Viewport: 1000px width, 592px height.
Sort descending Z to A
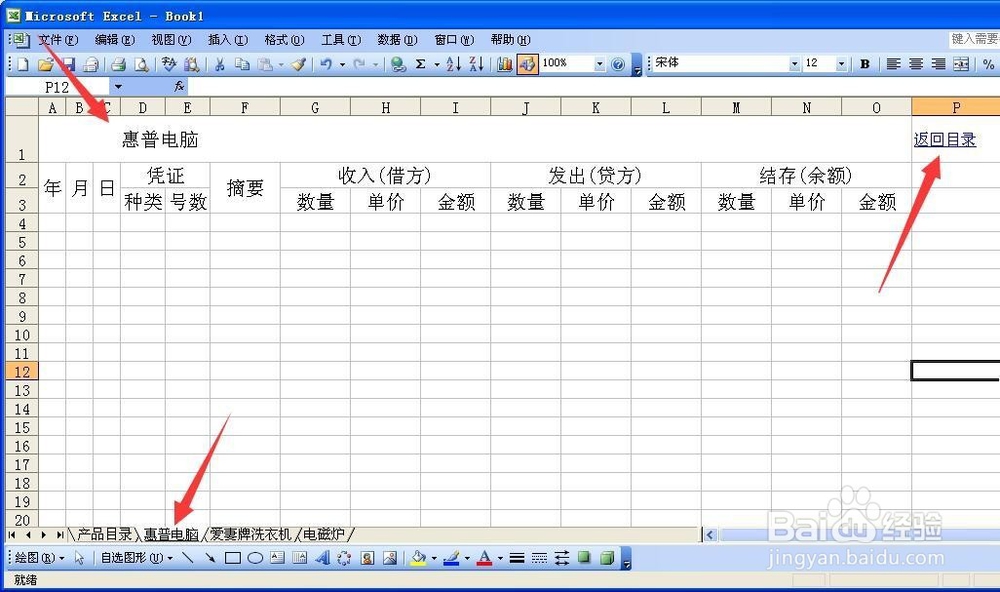(x=476, y=64)
